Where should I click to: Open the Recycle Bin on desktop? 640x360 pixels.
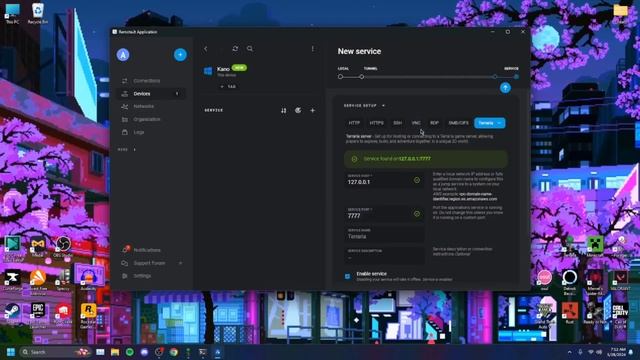(38, 13)
